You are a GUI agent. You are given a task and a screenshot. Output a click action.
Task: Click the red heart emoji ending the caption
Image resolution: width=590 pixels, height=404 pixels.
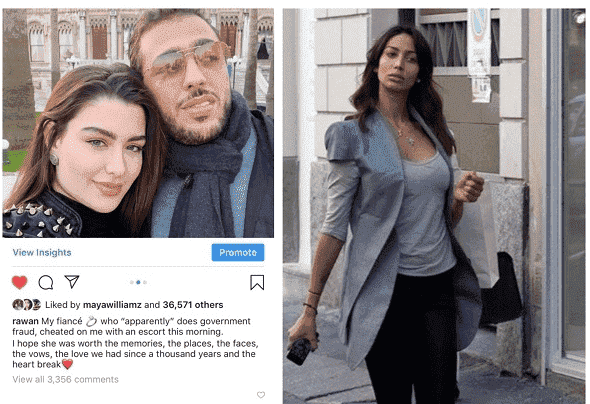coord(67,364)
